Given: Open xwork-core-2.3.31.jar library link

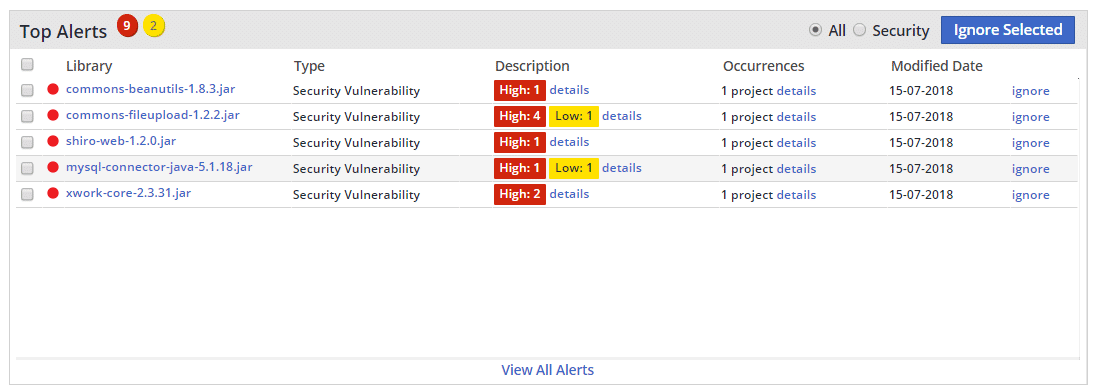Looking at the screenshot, I should click(x=129, y=193).
